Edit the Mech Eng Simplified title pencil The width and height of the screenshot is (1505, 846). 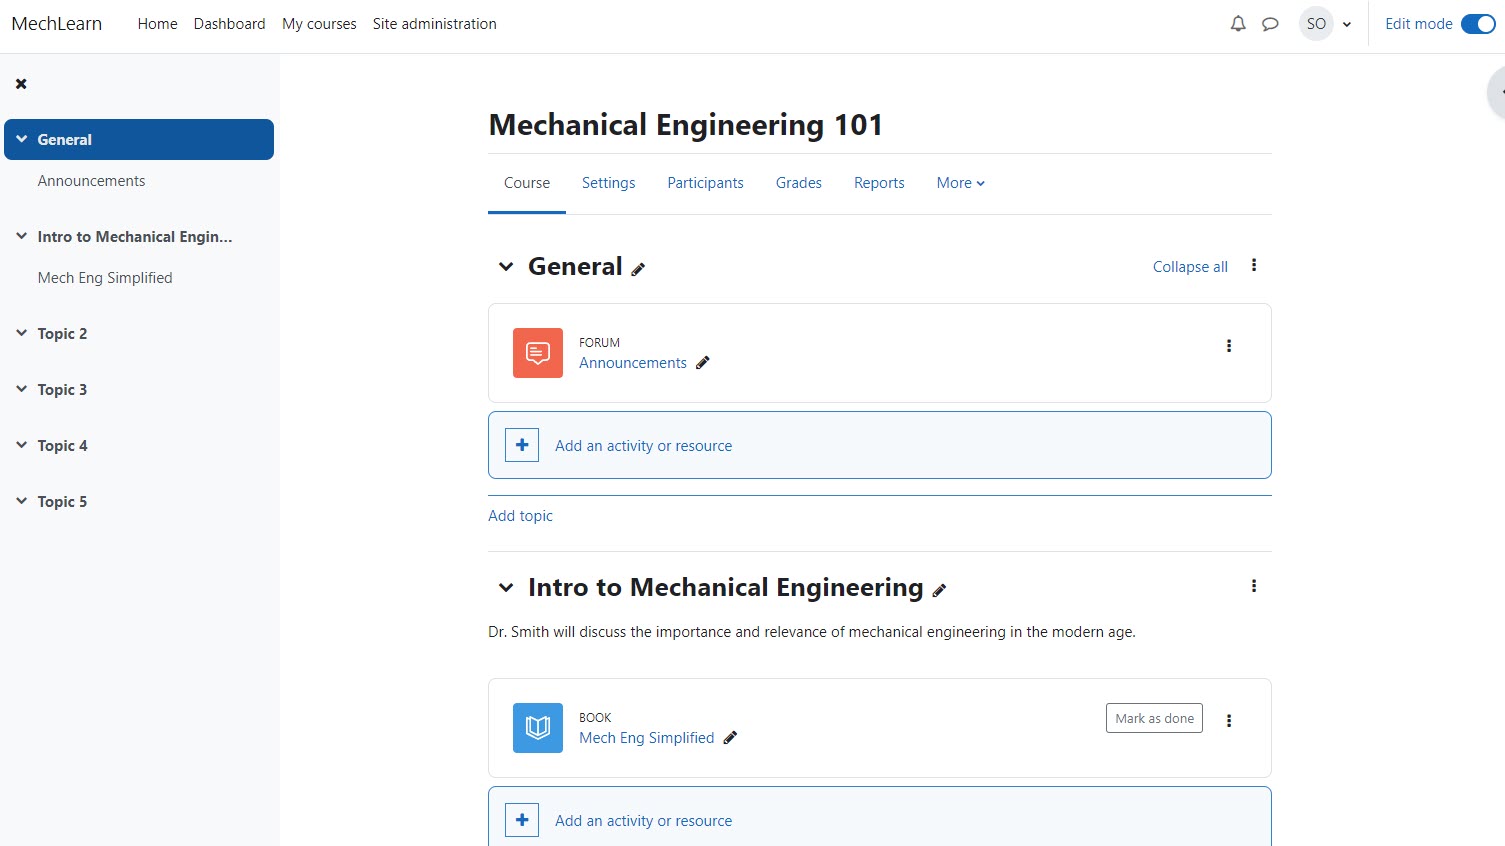730,738
